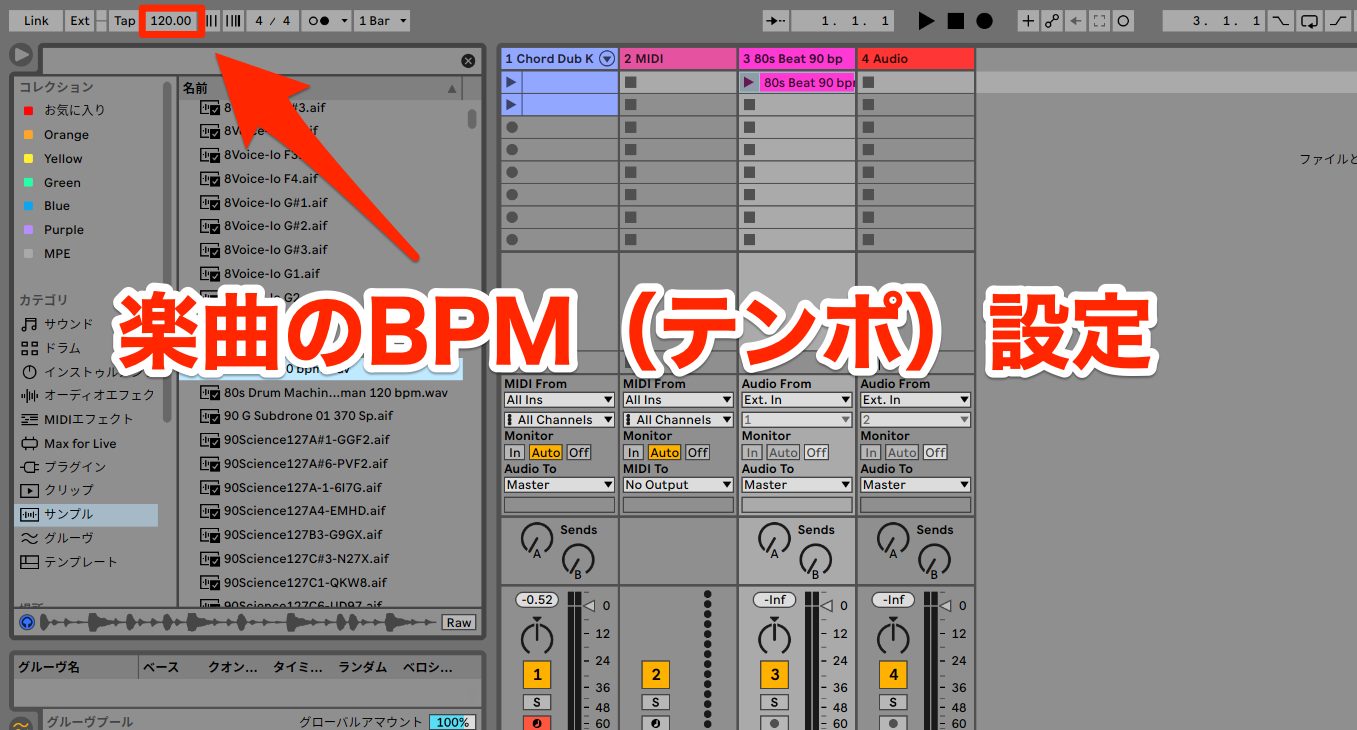Click the preview headphones icon

26,622
